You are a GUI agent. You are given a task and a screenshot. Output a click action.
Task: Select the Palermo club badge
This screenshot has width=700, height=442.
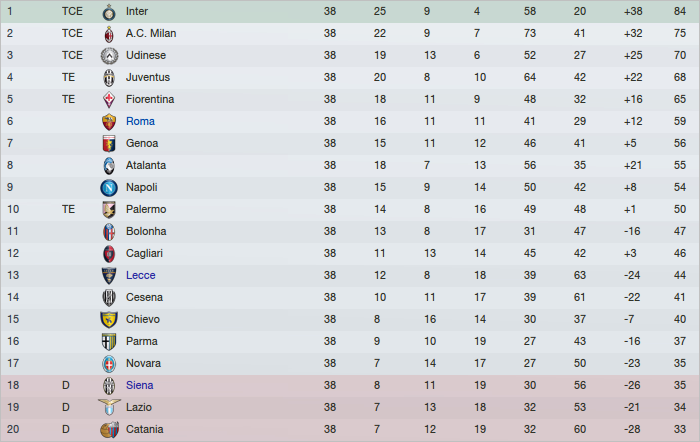point(109,209)
